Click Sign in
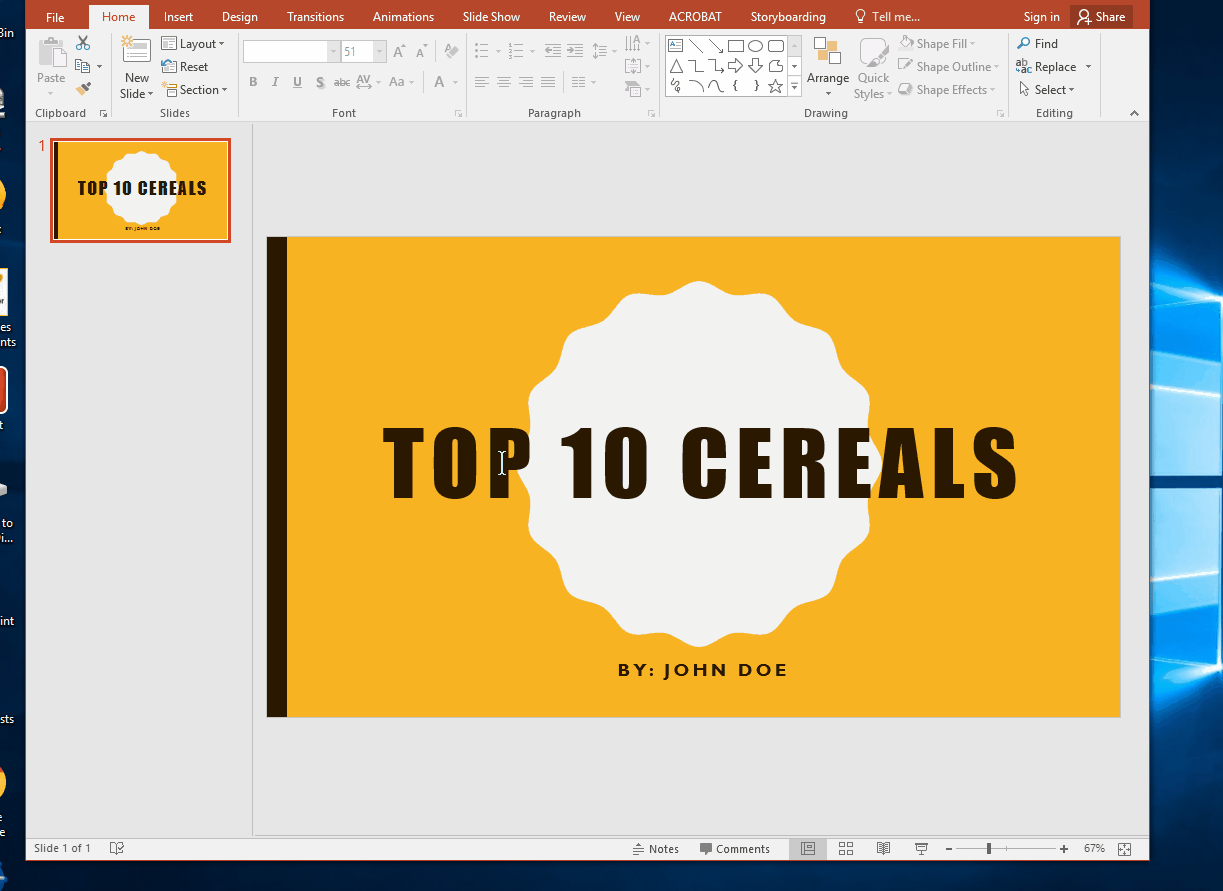 tap(1041, 17)
